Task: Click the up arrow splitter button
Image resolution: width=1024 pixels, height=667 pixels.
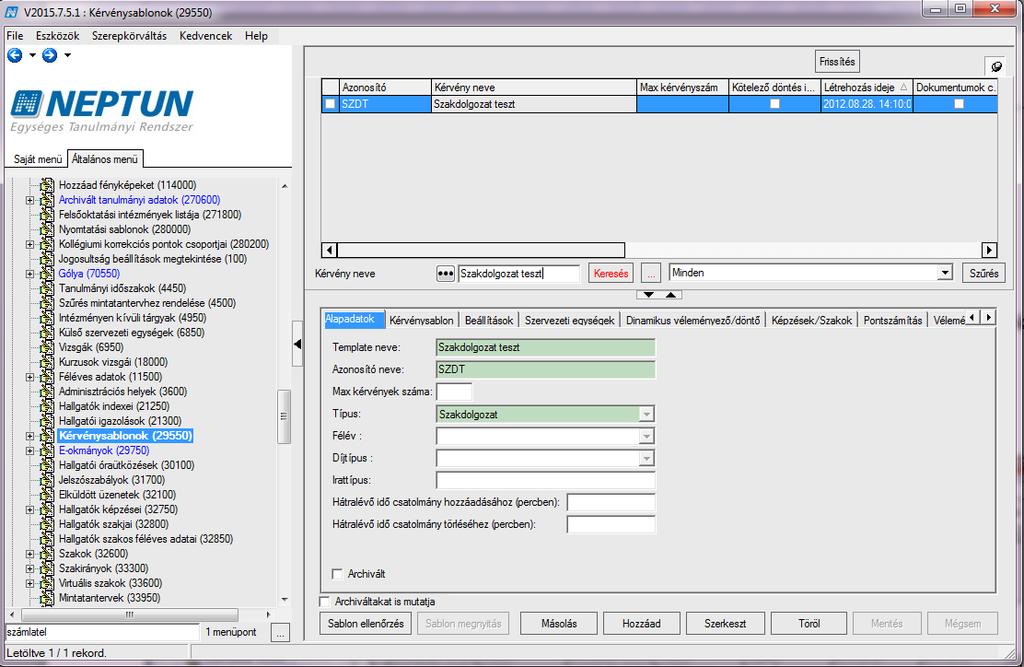Action: pyautogui.click(x=671, y=295)
